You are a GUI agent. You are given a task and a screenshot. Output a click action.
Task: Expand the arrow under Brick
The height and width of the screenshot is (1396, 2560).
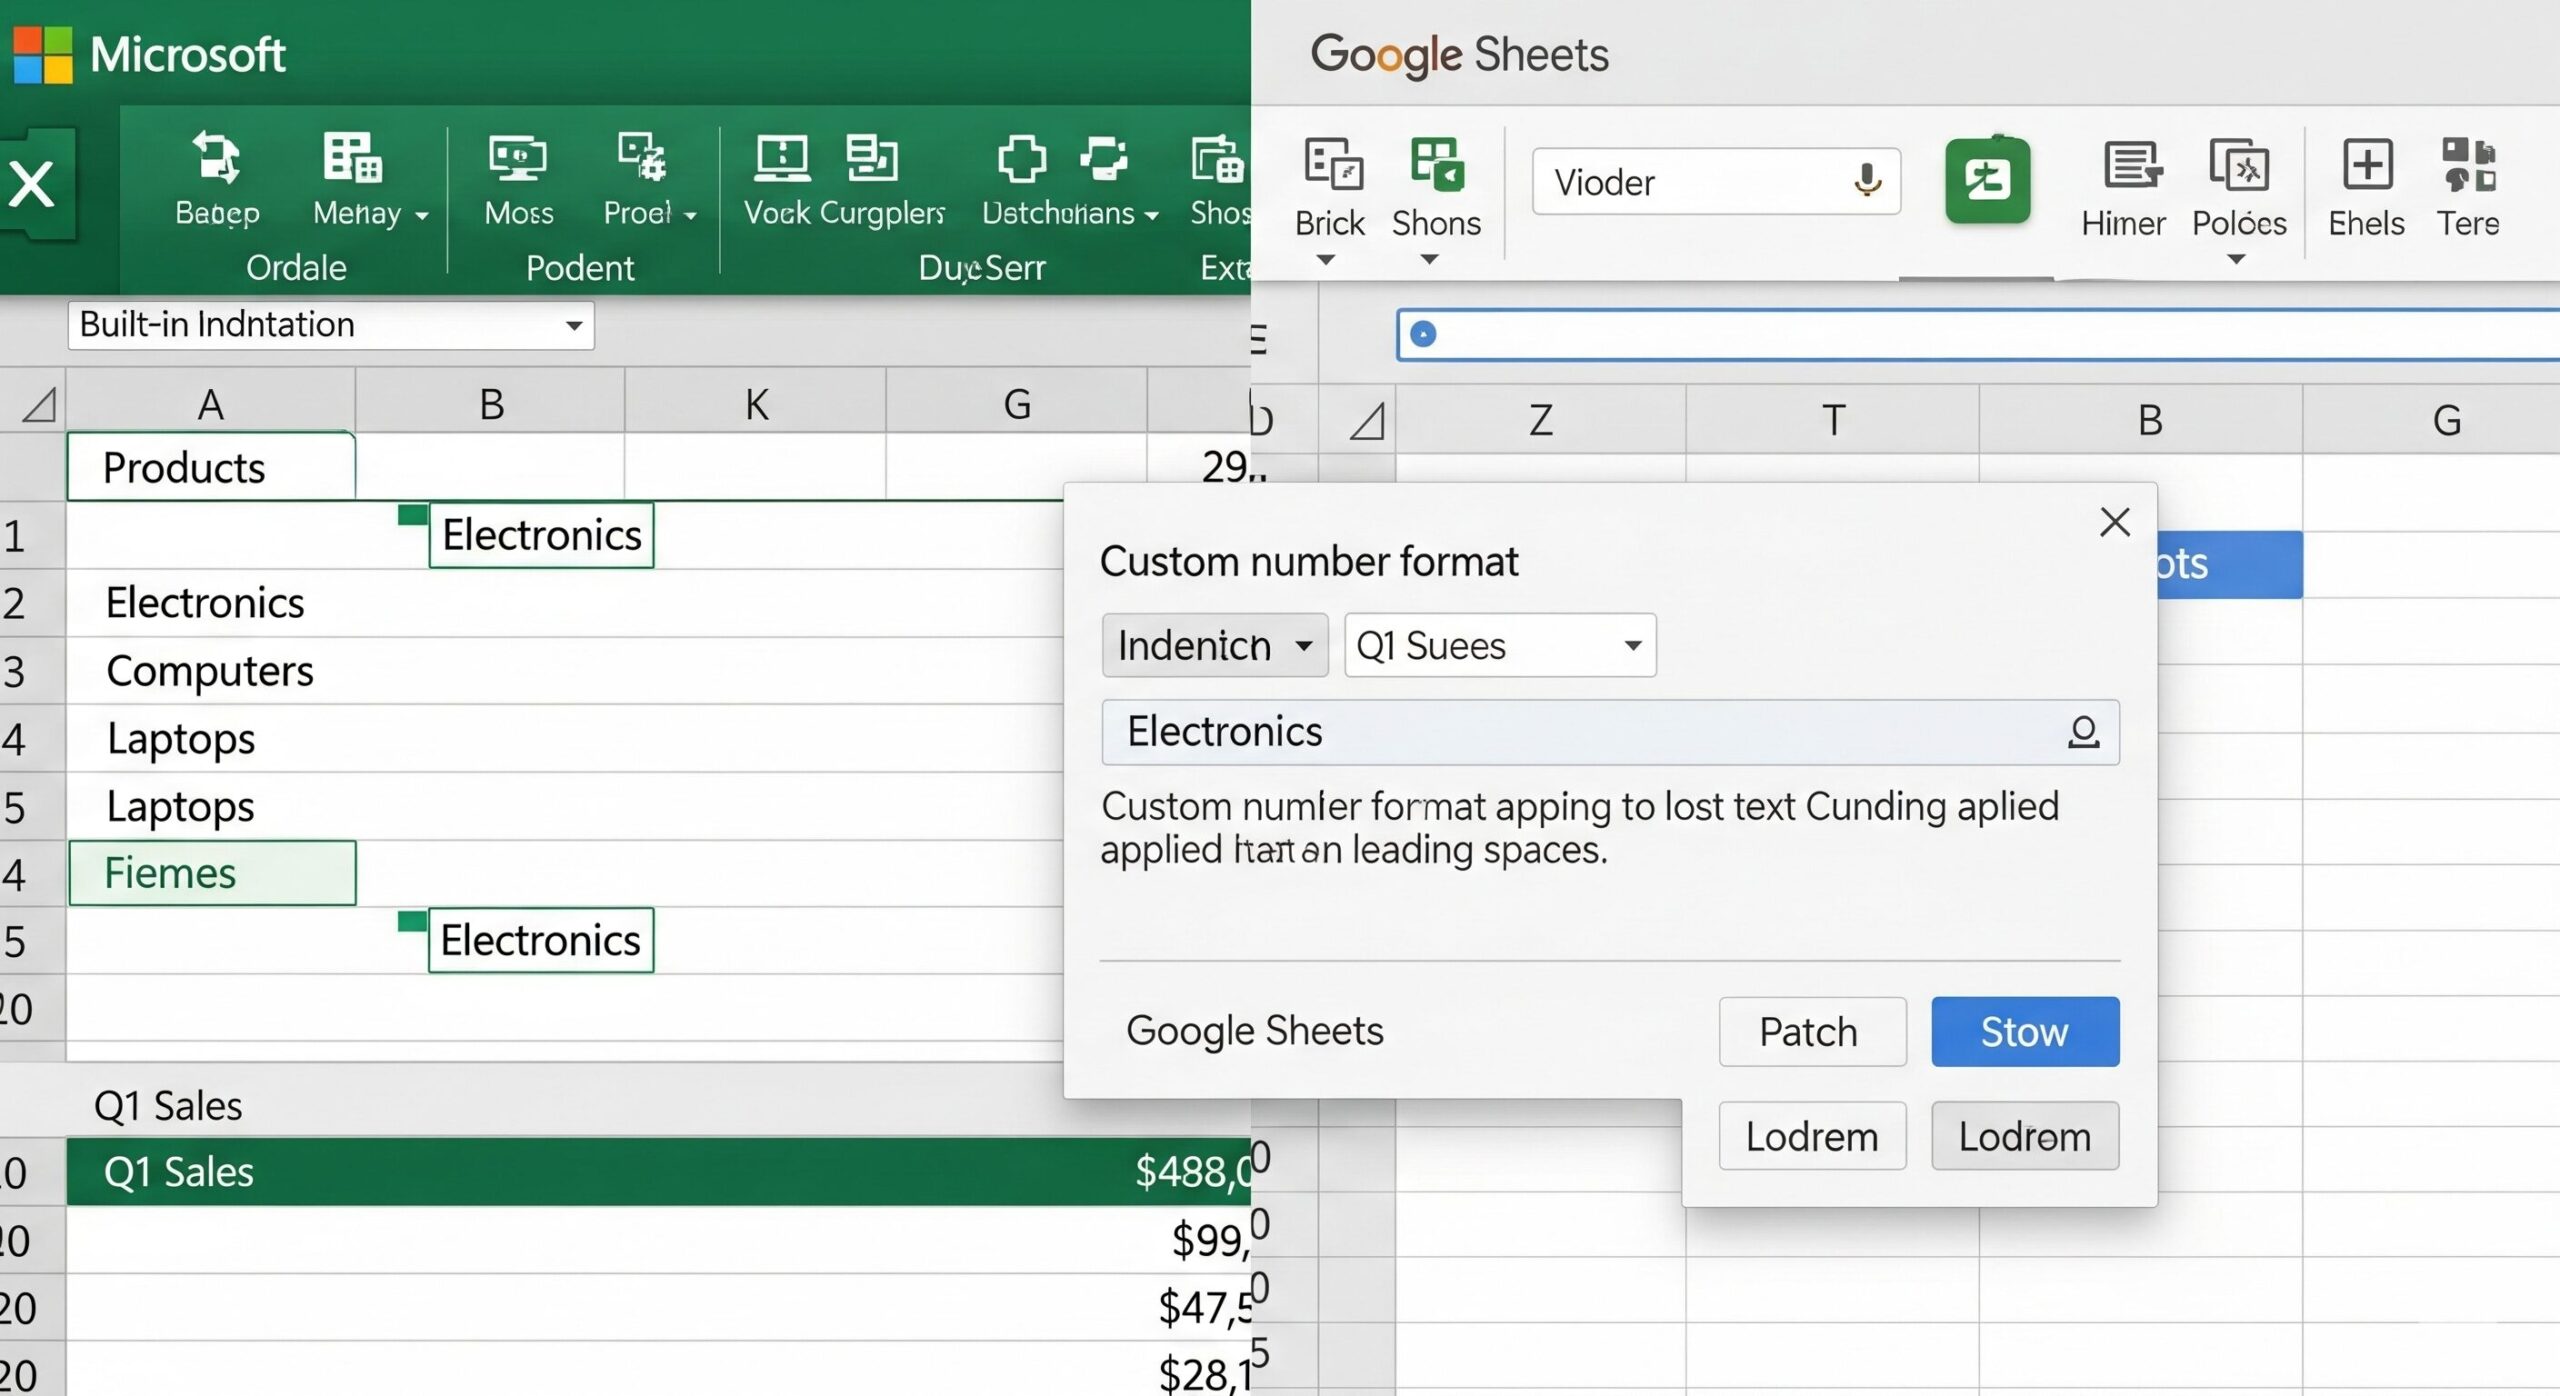click(x=1326, y=260)
